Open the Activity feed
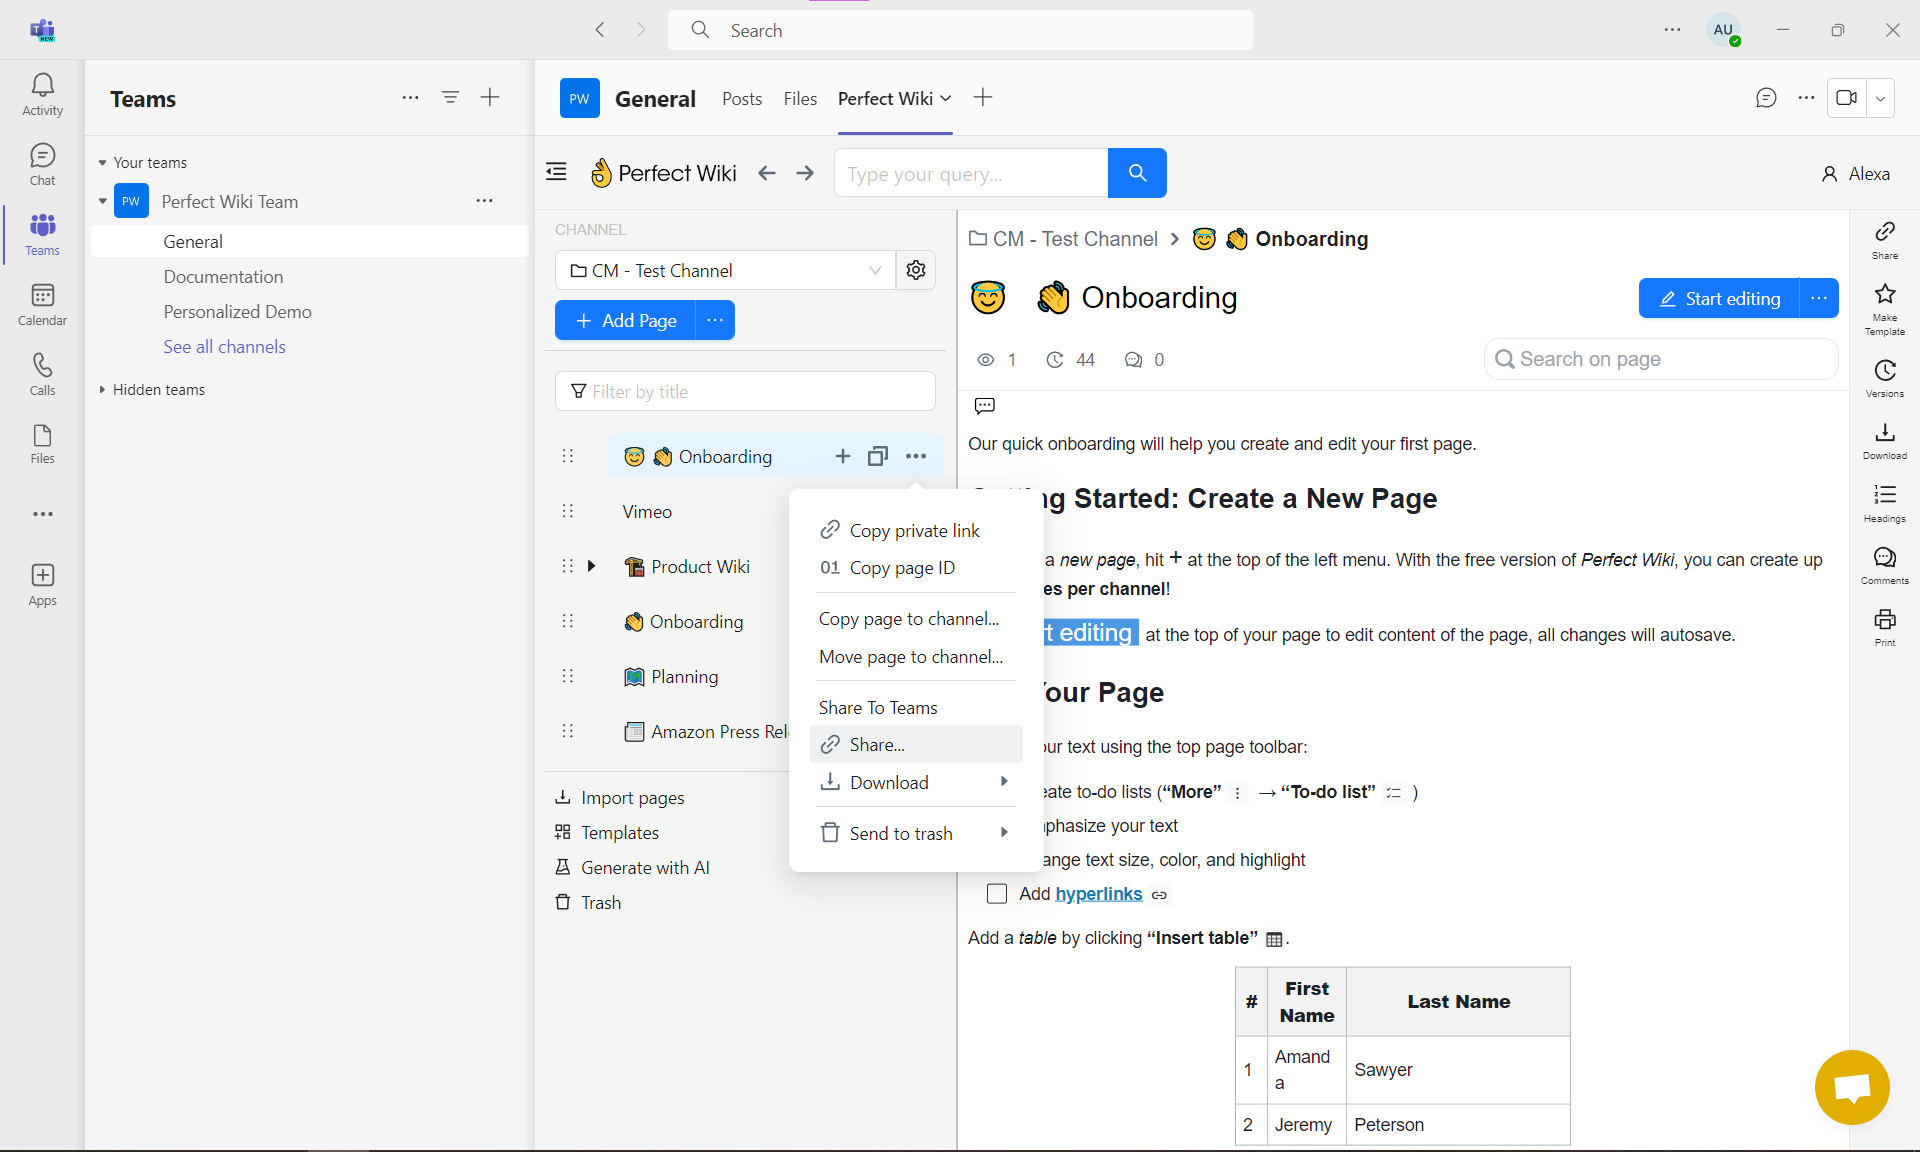 coord(42,94)
